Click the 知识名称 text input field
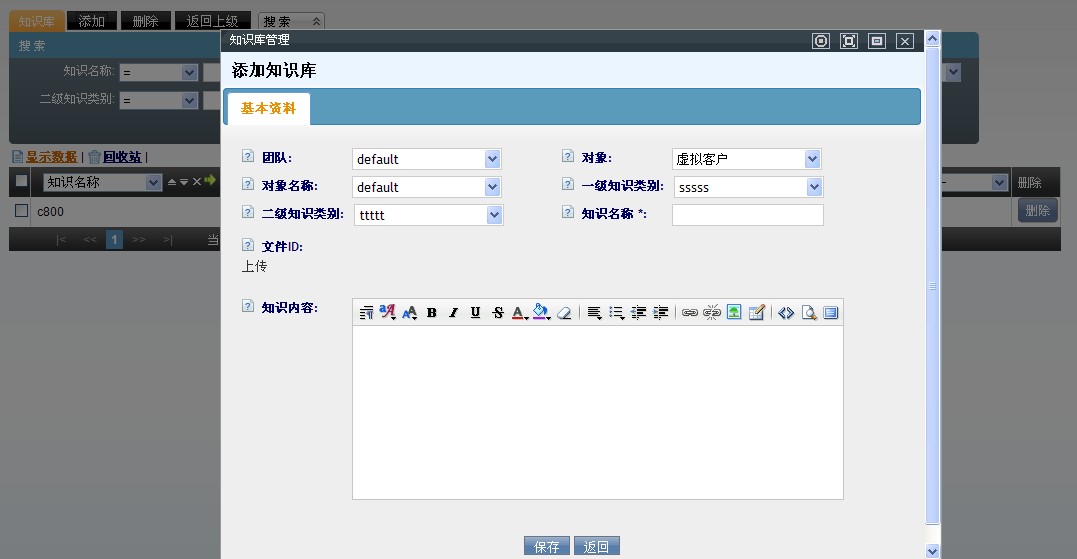This screenshot has height=559, width=1077. tap(747, 215)
